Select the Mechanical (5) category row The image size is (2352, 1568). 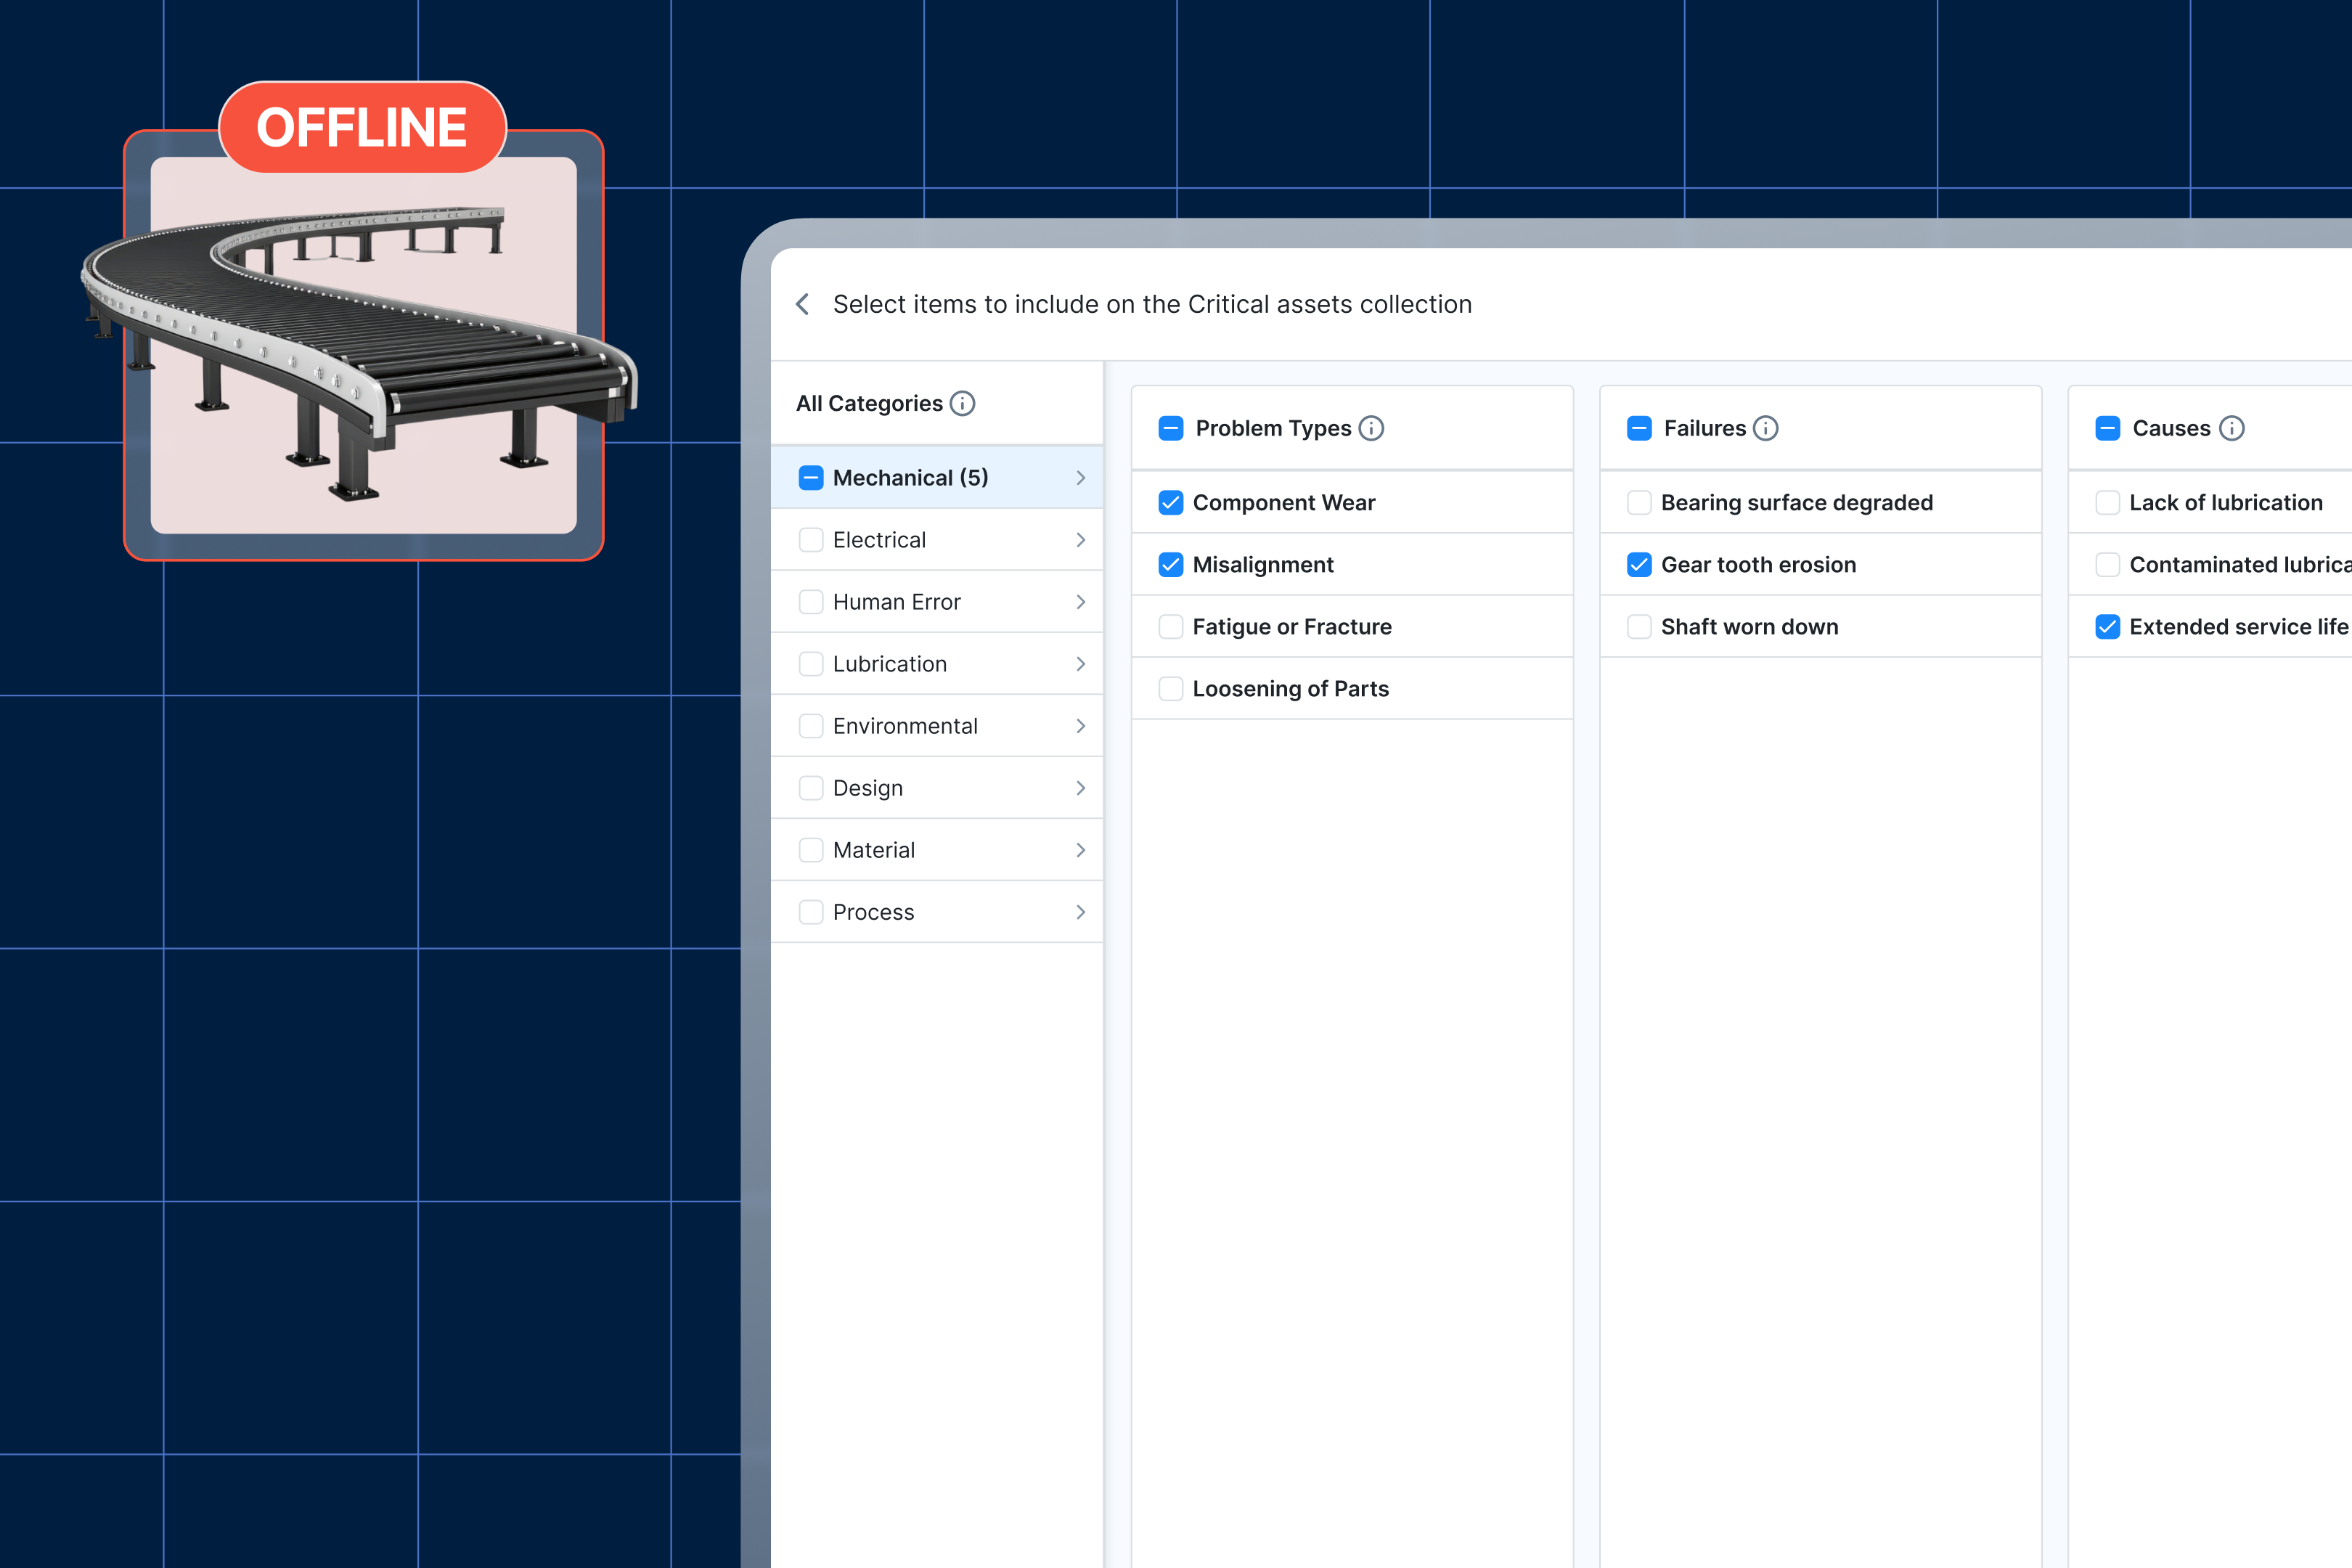click(910, 478)
